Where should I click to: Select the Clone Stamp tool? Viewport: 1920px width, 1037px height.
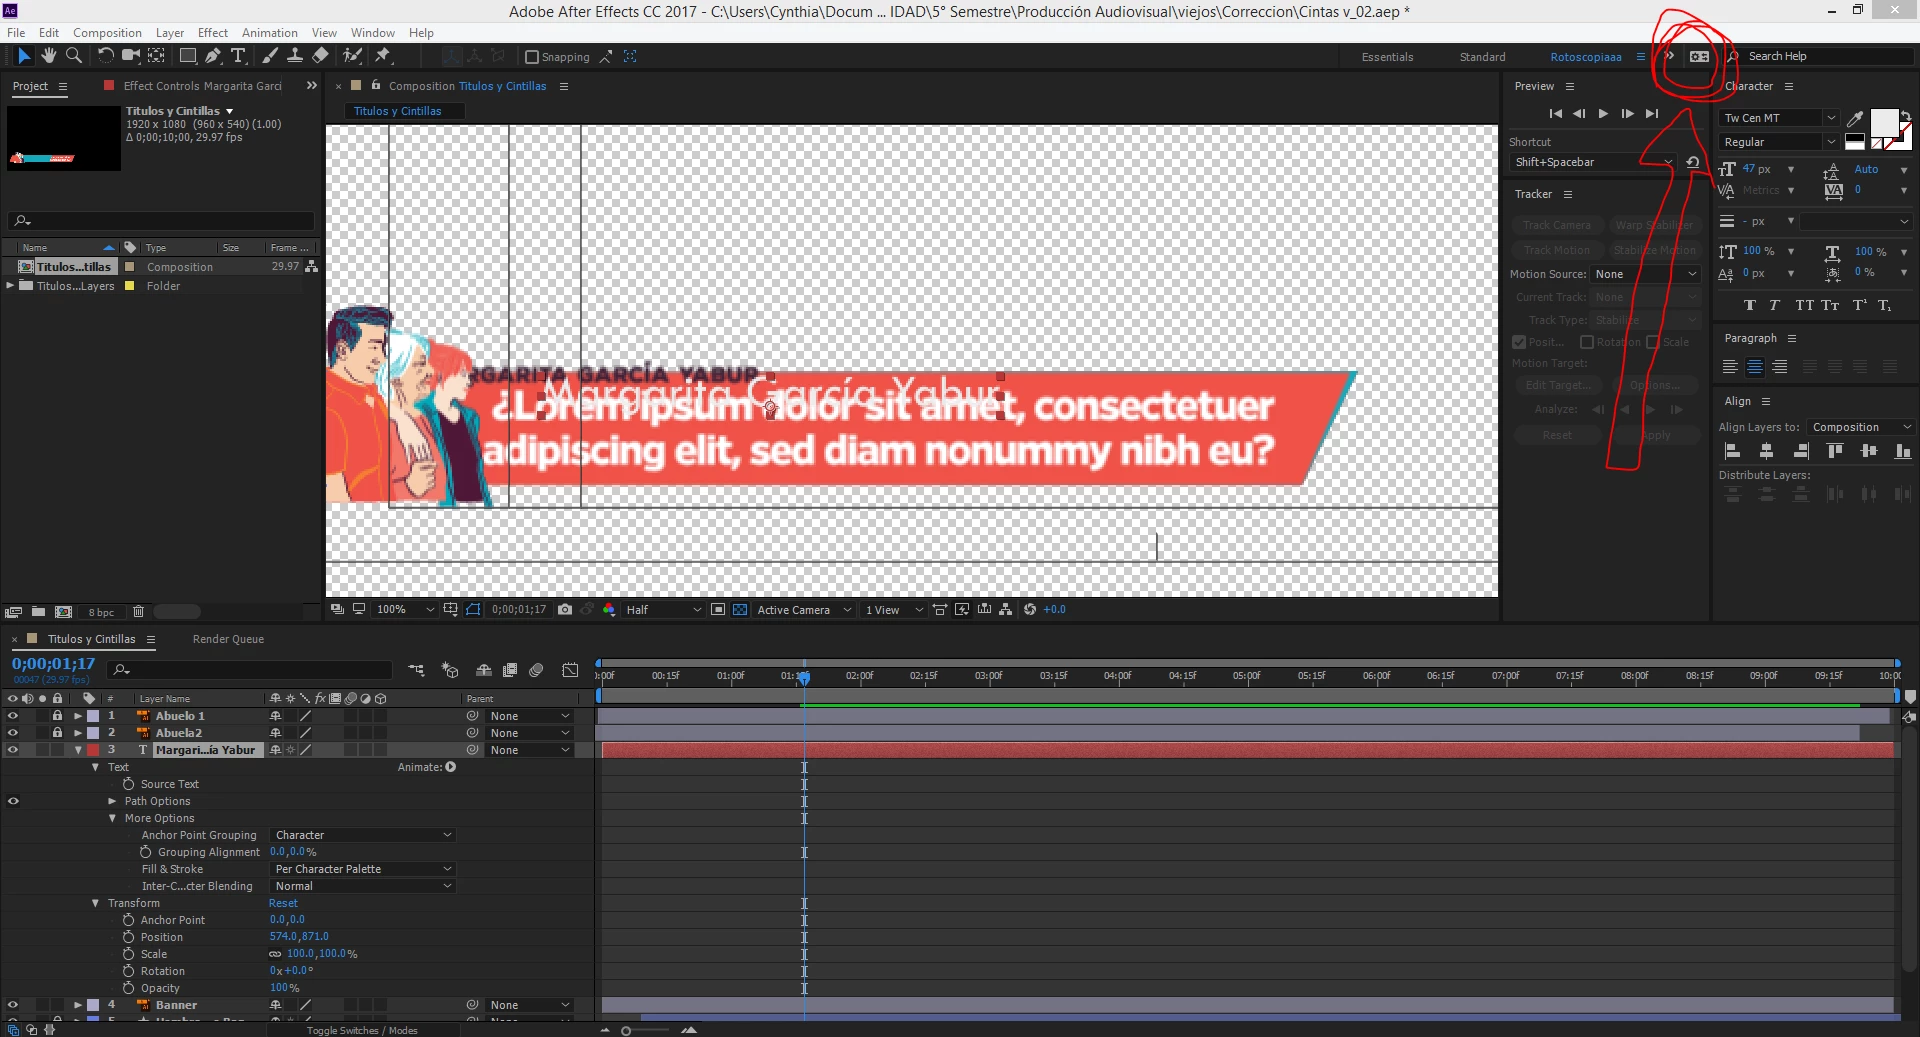(x=295, y=56)
